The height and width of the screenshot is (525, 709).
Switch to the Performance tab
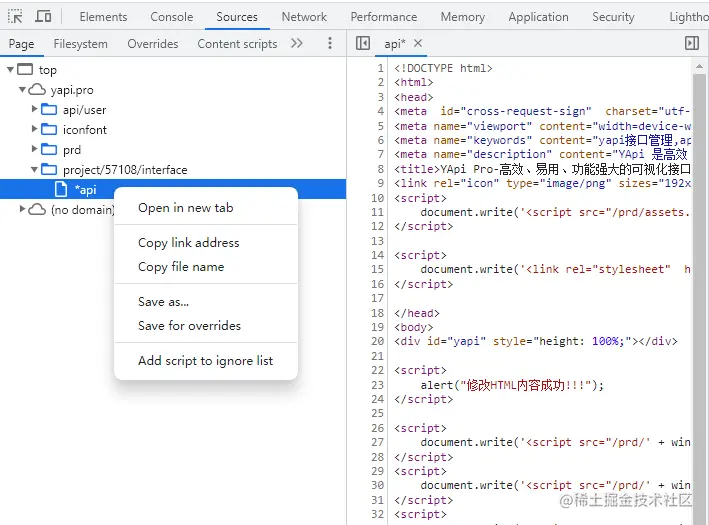[x=383, y=17]
